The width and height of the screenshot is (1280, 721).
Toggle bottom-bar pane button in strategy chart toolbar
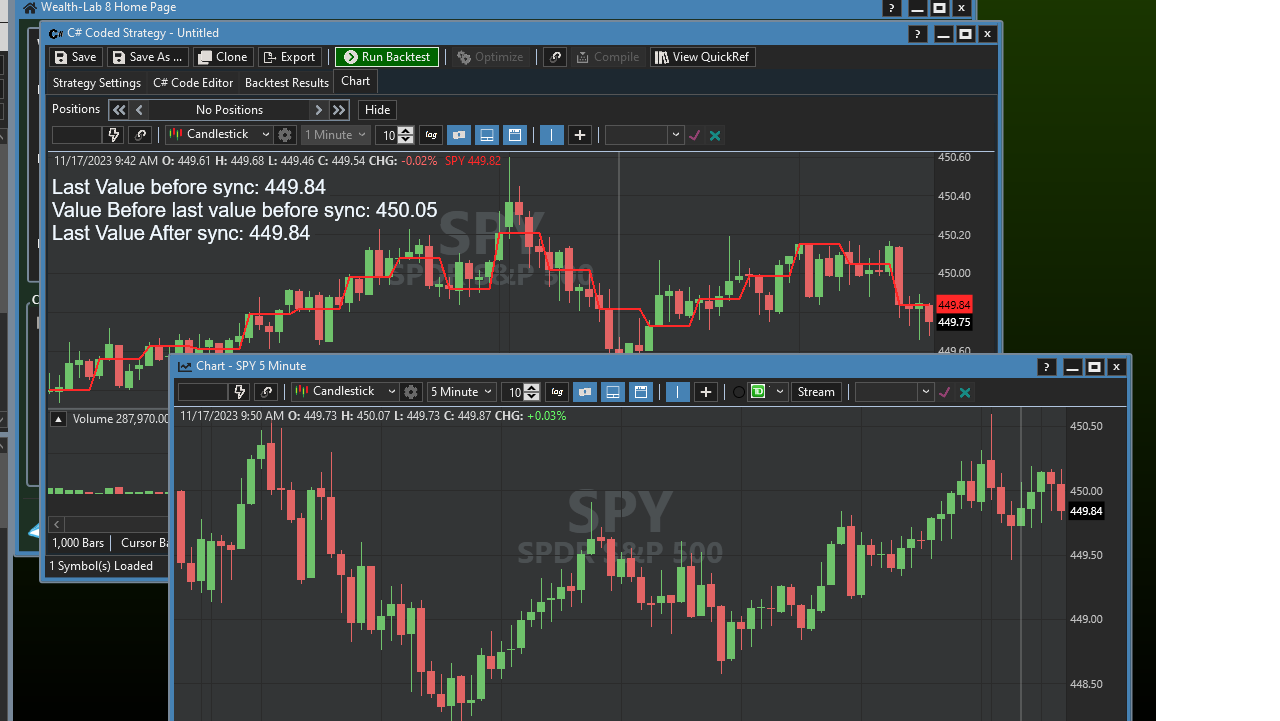487,135
